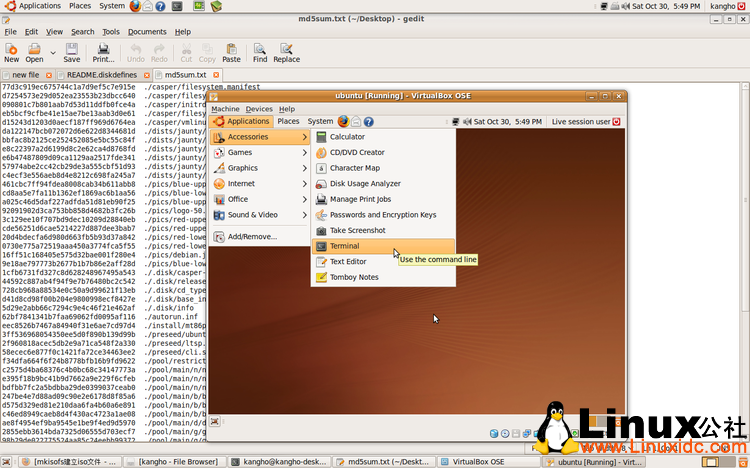Click the kangho user switcher on host panel
Image resolution: width=750 pixels, height=468 pixels.
click(x=728, y=6)
